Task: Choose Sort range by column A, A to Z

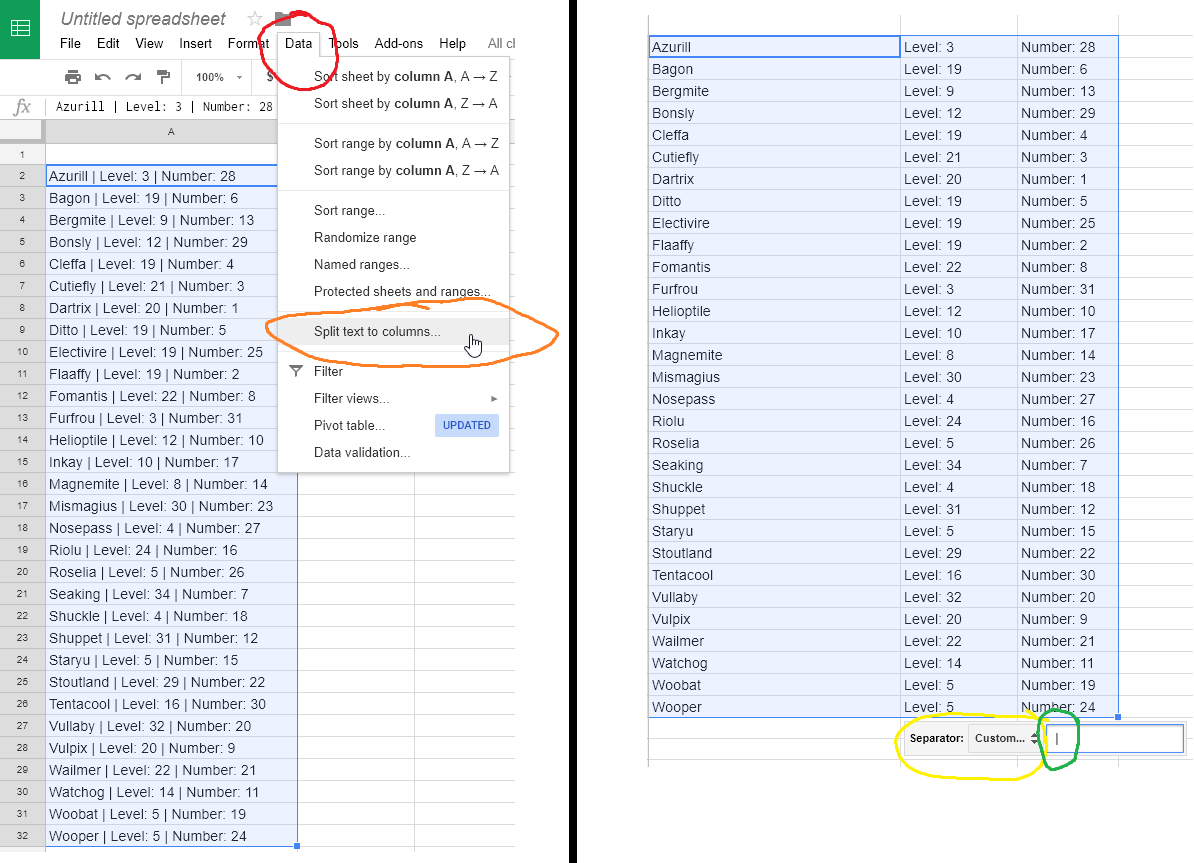Action: [x=394, y=143]
